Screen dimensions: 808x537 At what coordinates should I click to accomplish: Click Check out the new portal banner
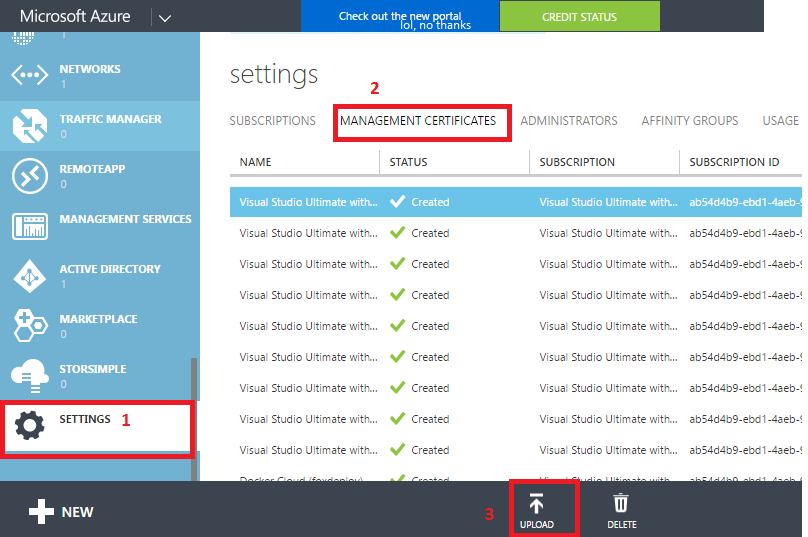[400, 16]
